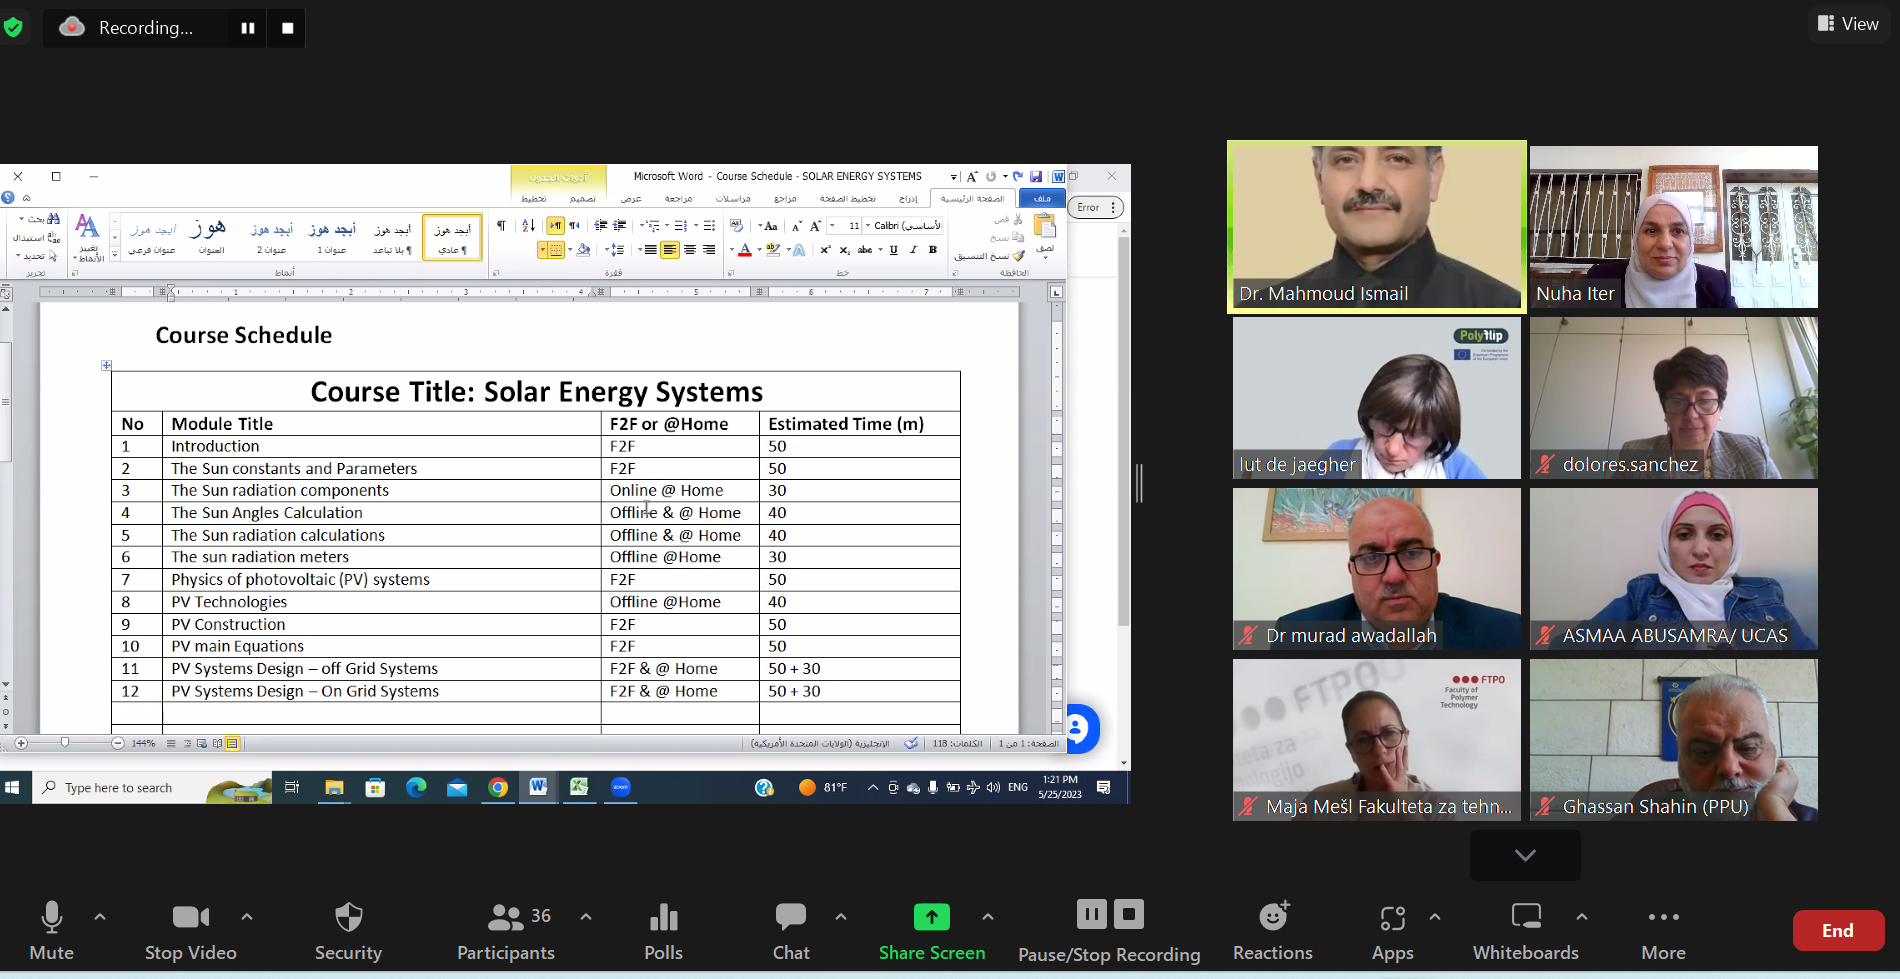1900x979 pixels.
Task: Open the More options menu
Action: 1664,931
